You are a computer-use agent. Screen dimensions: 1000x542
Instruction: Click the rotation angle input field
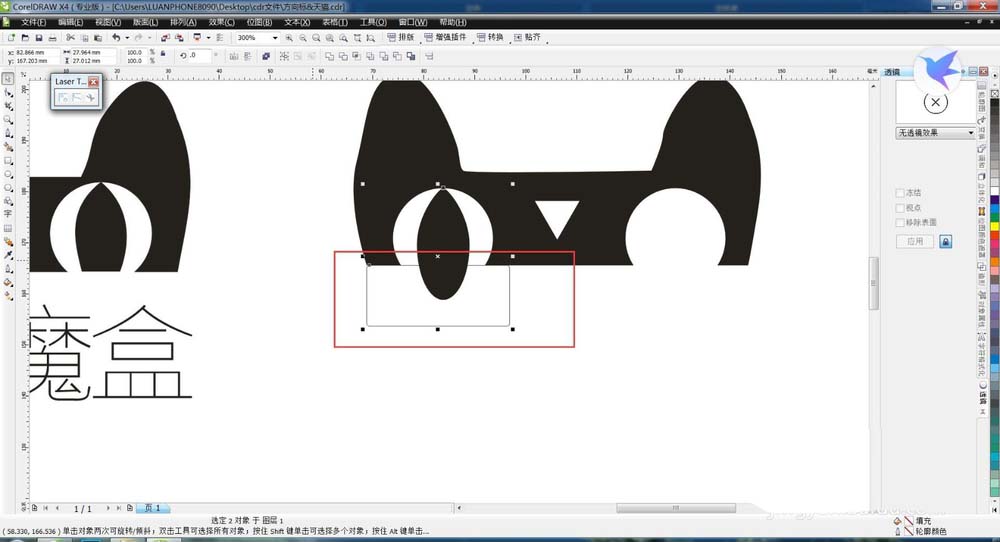pos(198,56)
